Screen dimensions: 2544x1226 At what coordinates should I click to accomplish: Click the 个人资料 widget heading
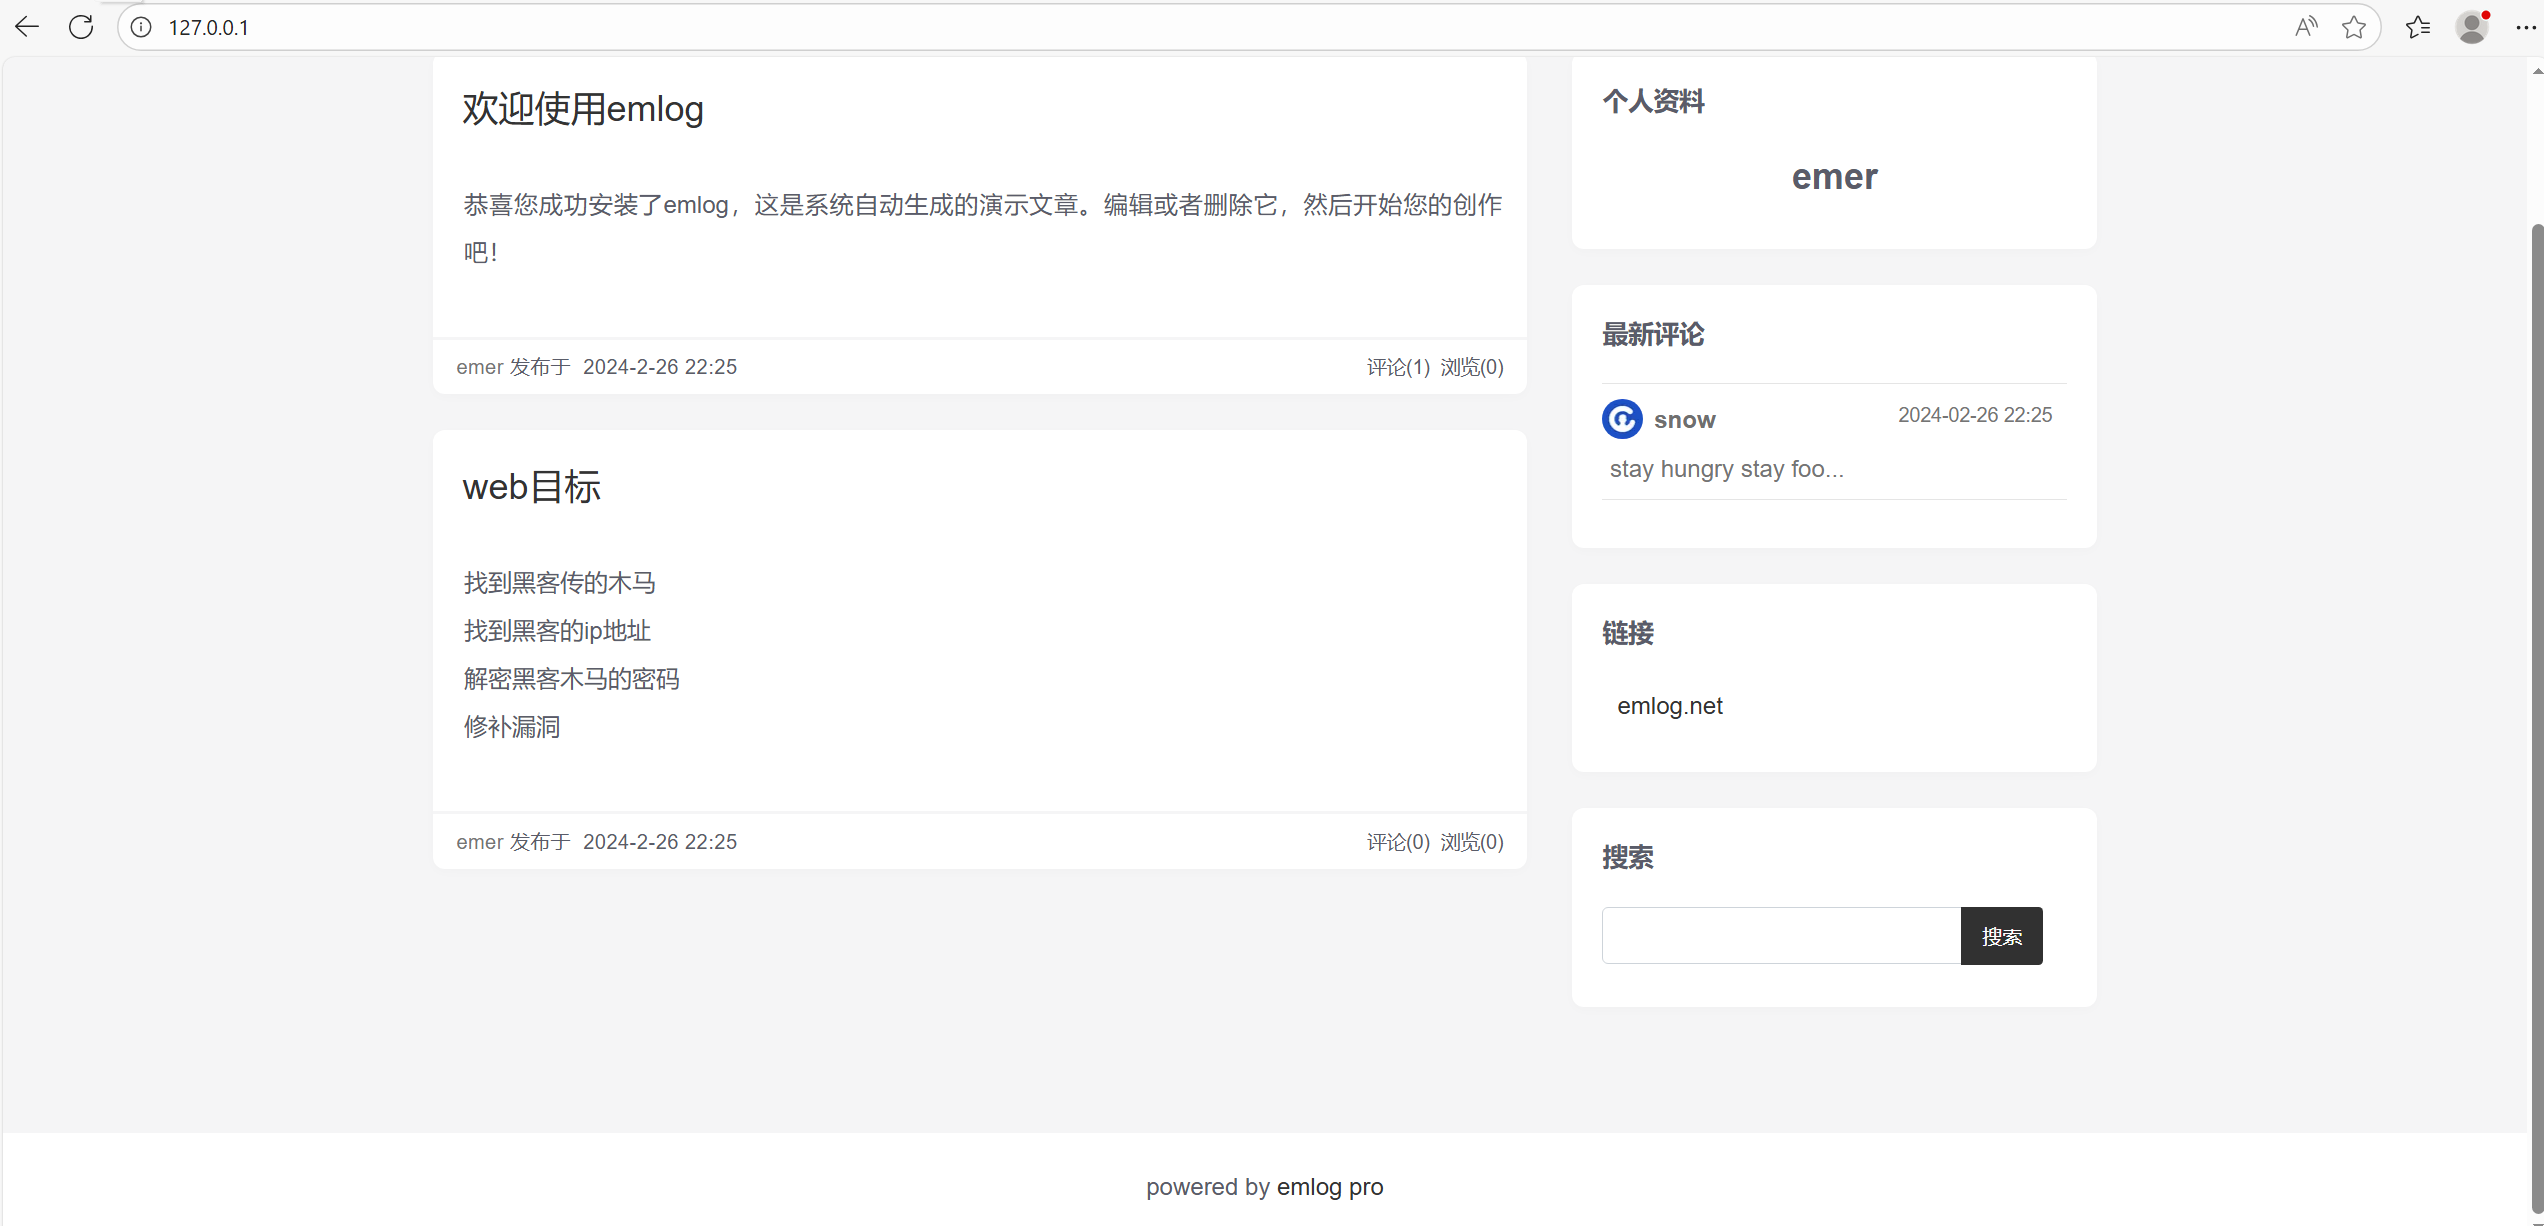click(1653, 101)
